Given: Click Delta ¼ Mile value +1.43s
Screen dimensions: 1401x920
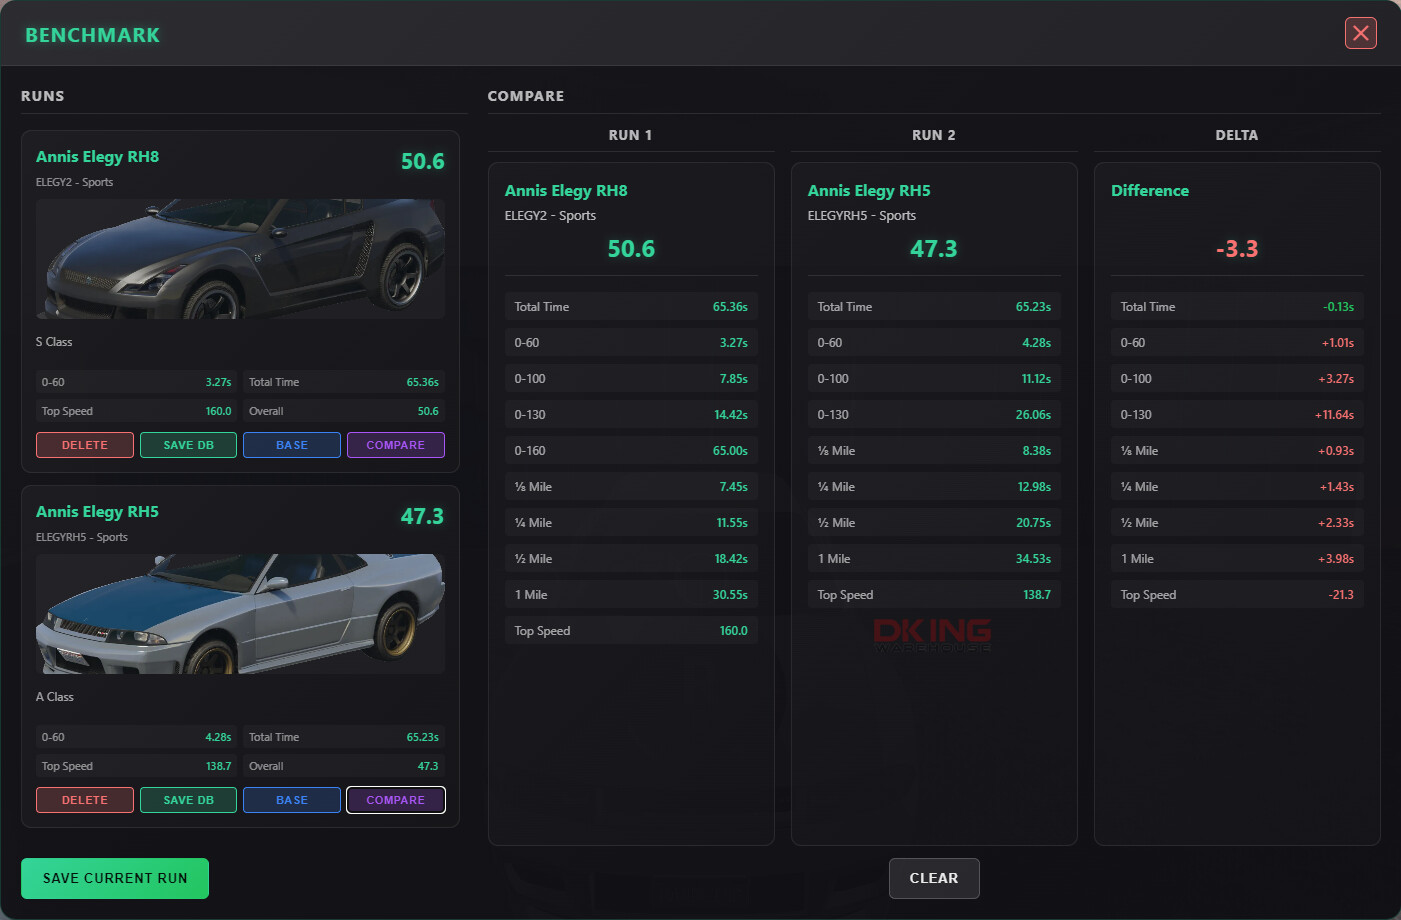Looking at the screenshot, I should (1336, 487).
